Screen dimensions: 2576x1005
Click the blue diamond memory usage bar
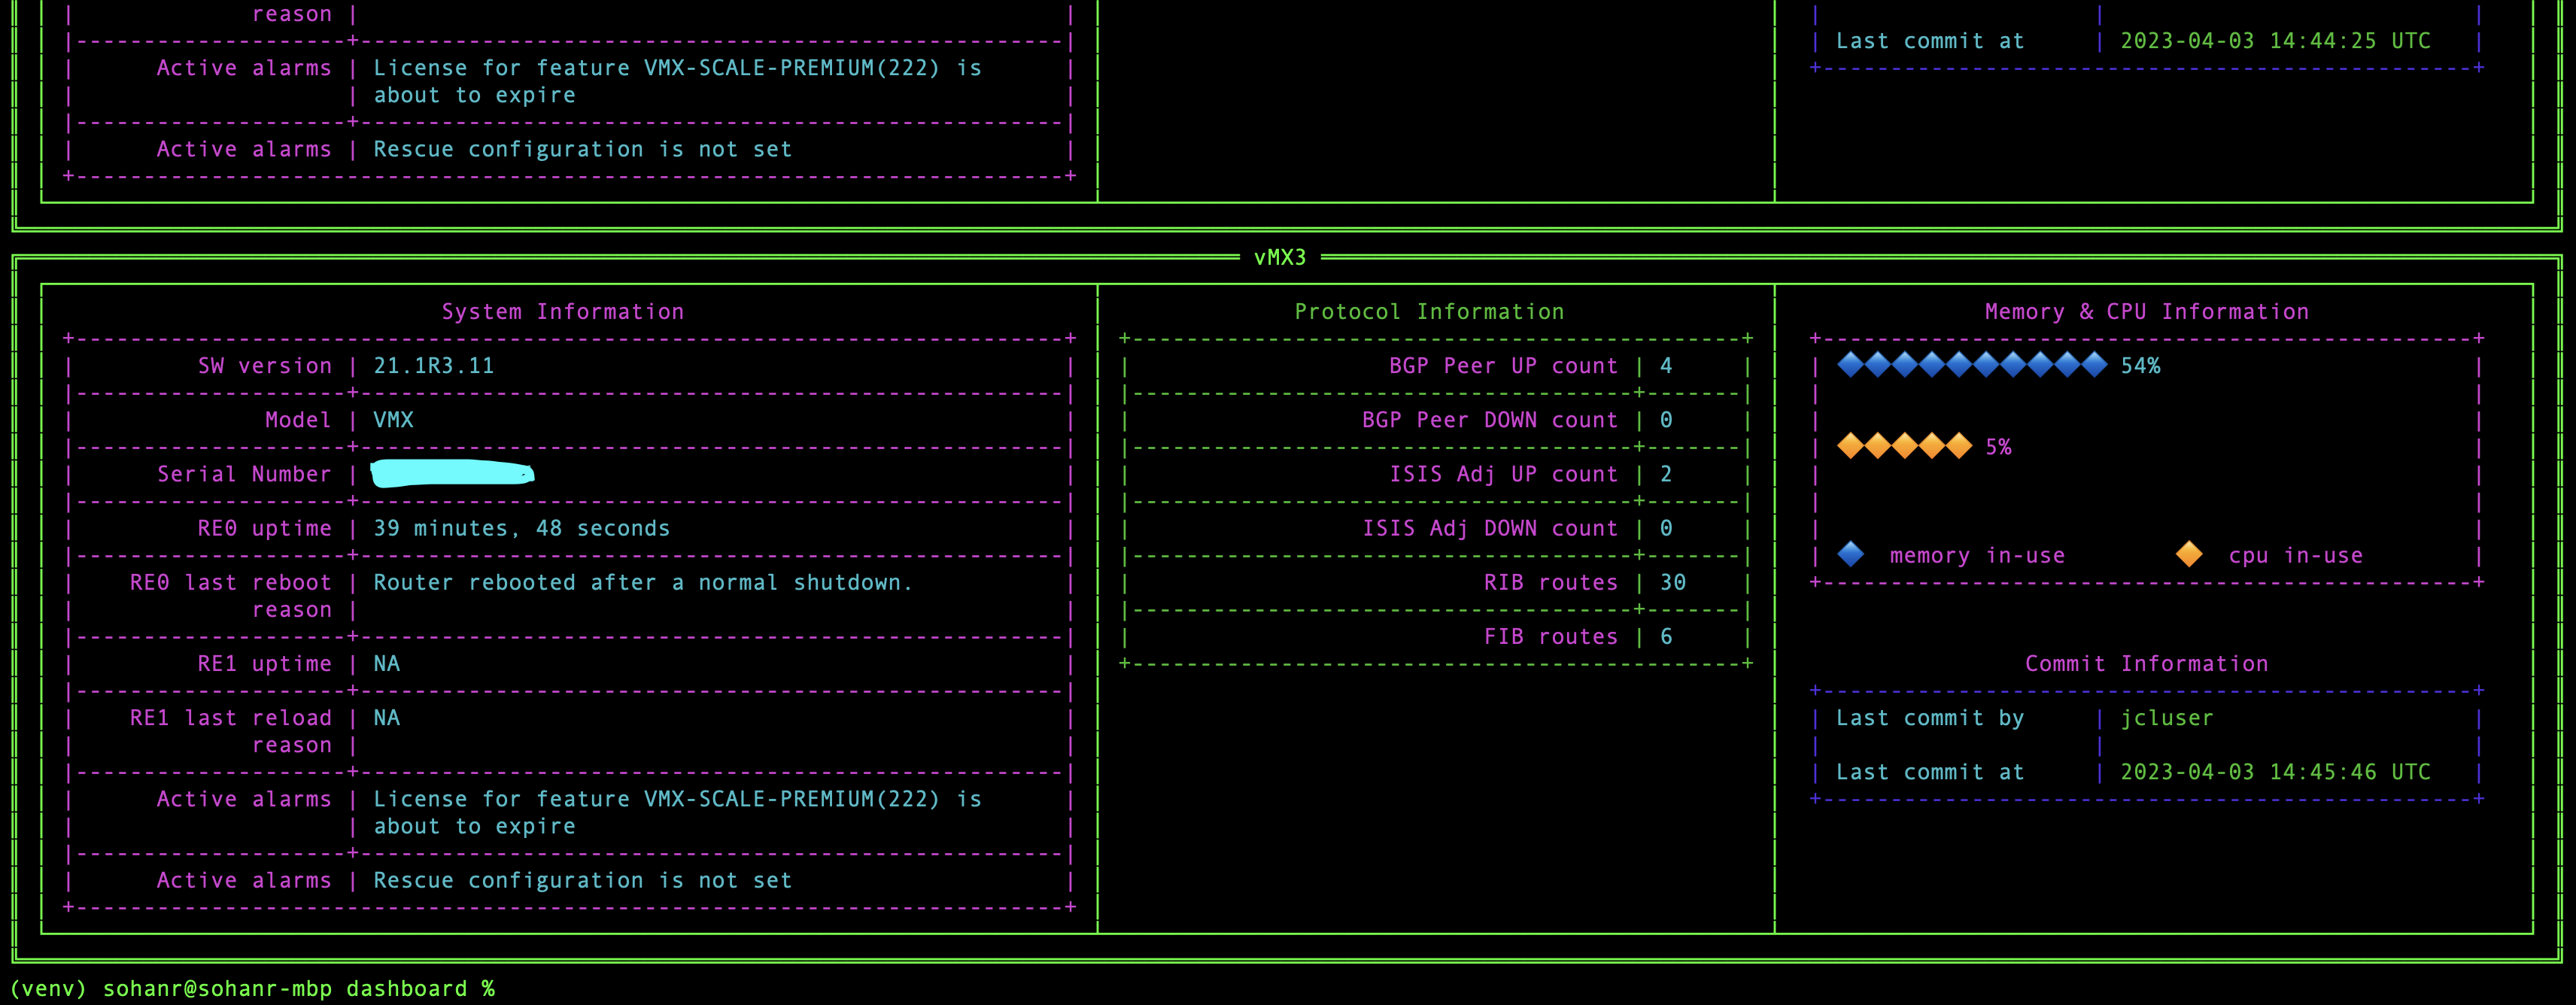[x=1972, y=365]
